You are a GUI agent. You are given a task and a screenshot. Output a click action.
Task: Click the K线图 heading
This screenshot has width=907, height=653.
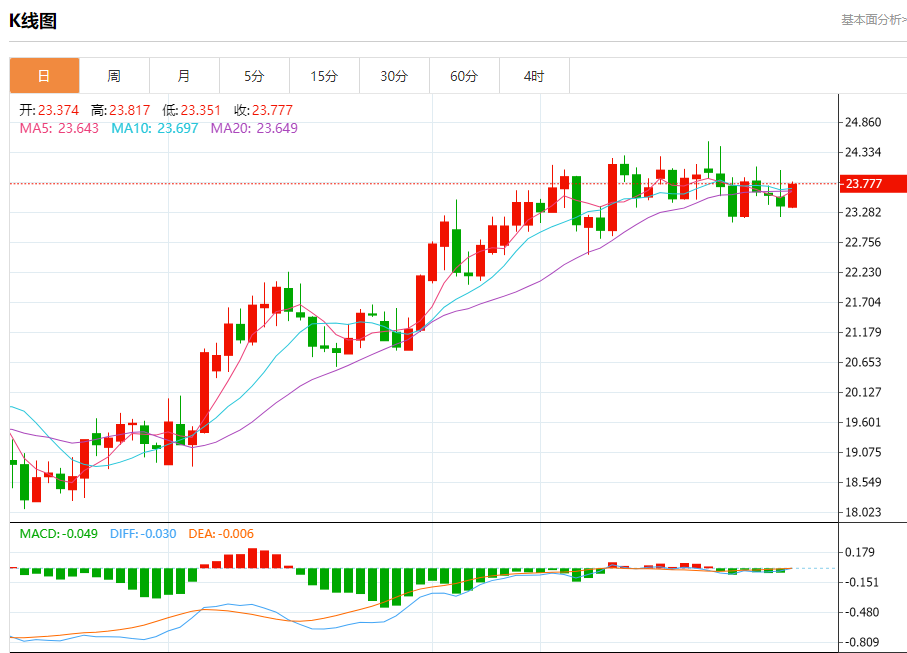33,21
